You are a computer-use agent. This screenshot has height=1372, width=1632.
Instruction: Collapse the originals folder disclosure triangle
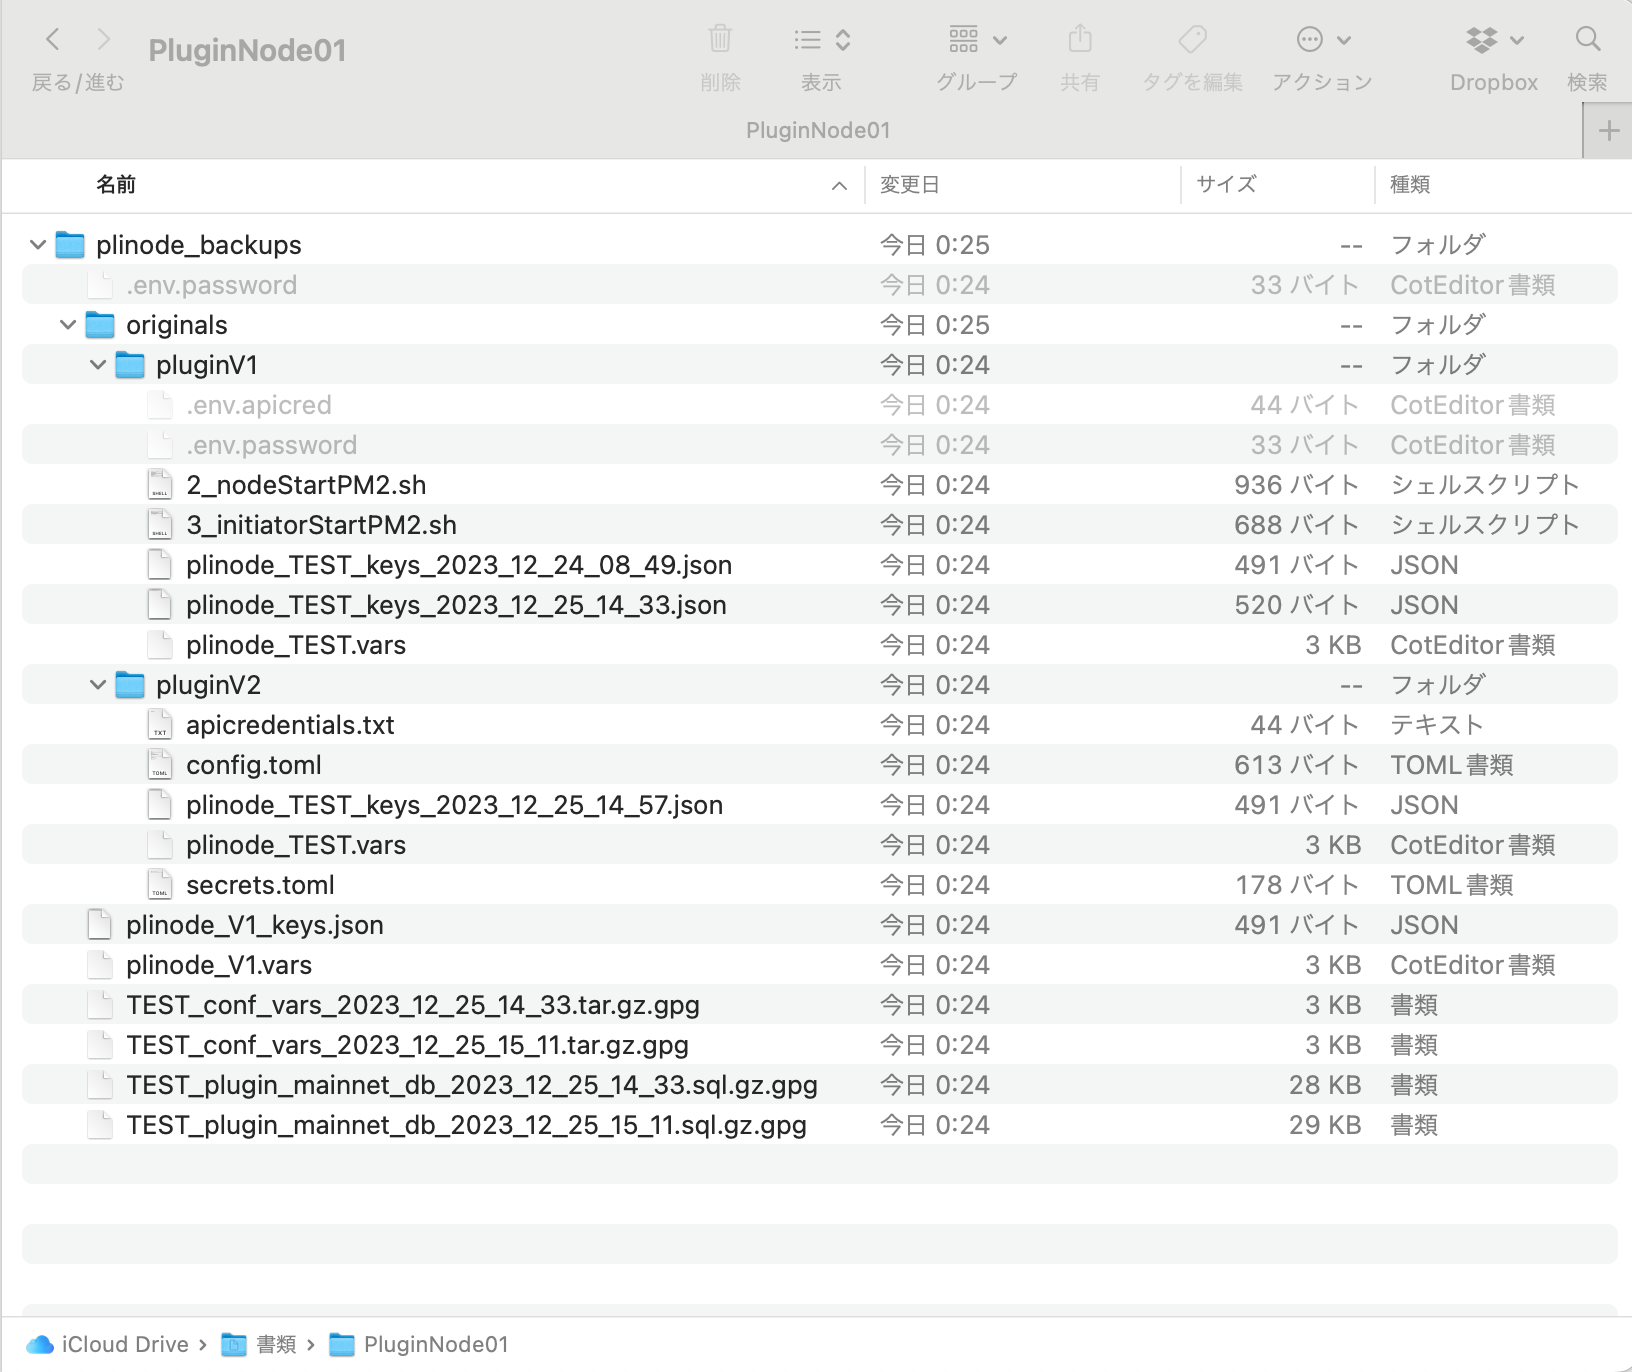coord(66,324)
